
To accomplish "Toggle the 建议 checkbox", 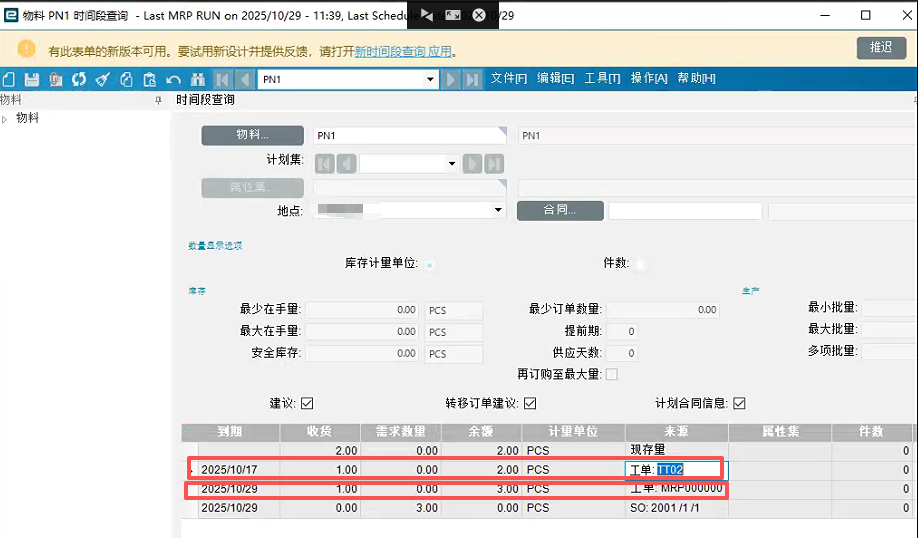I will [x=307, y=403].
